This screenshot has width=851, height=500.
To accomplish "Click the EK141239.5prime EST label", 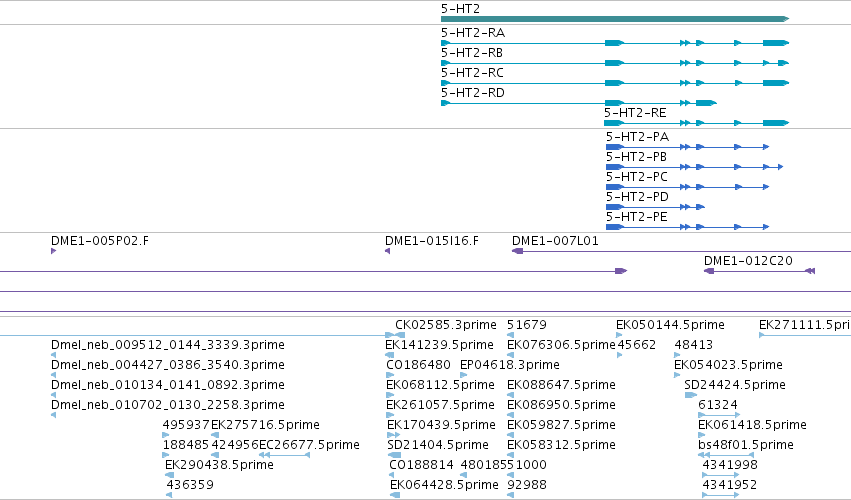I will (440, 345).
